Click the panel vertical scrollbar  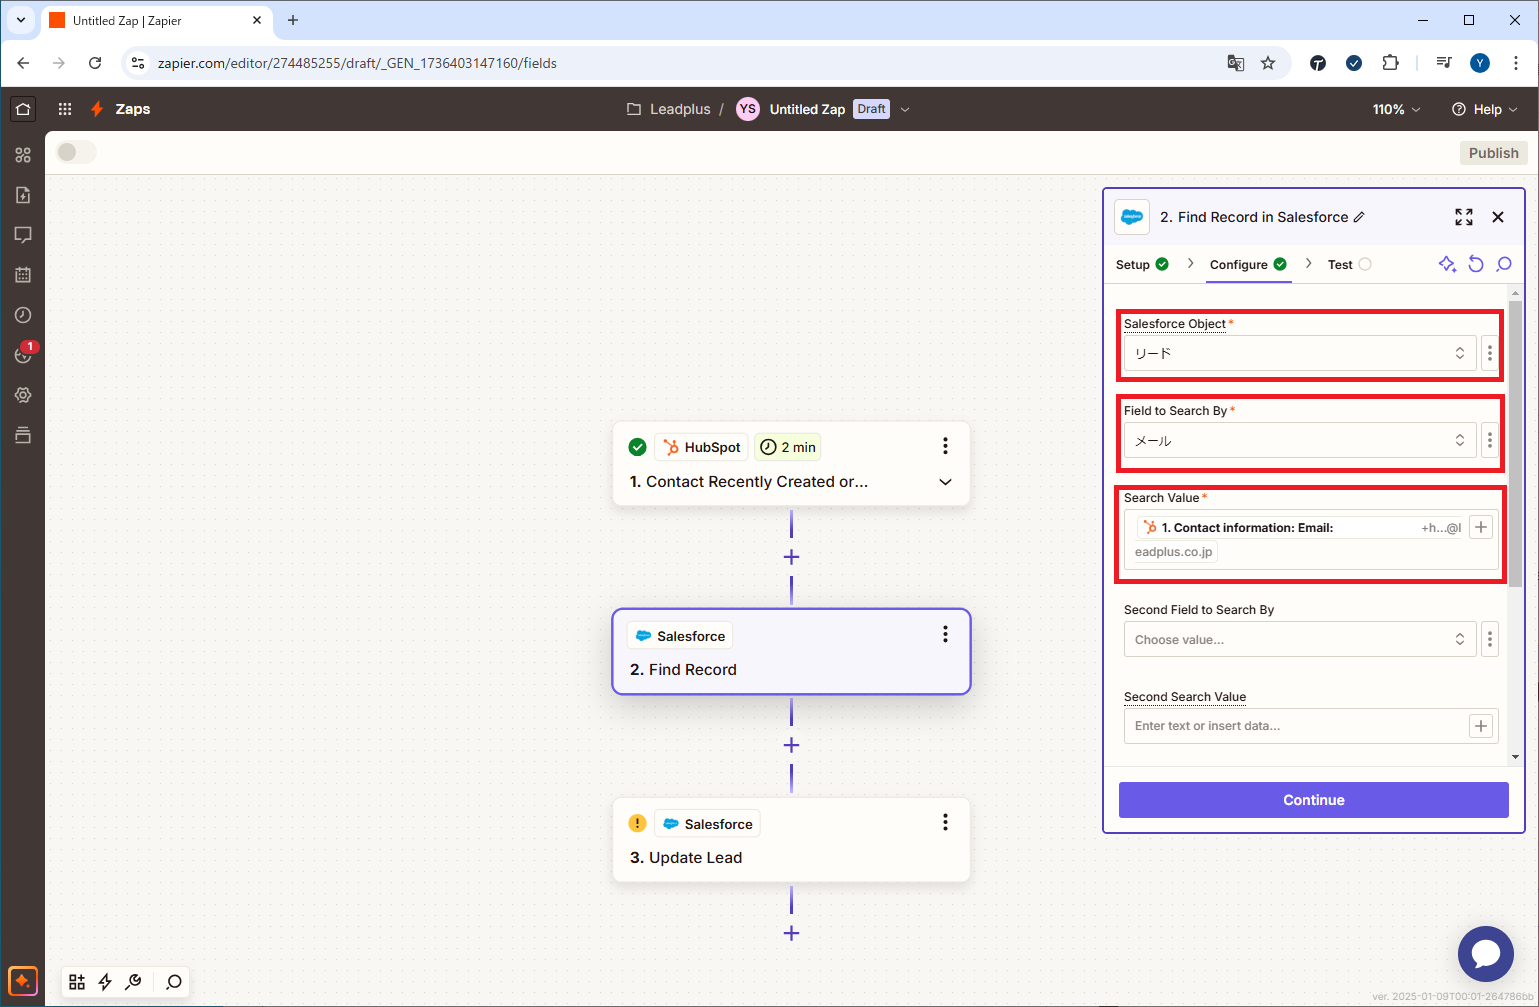coord(1515,443)
